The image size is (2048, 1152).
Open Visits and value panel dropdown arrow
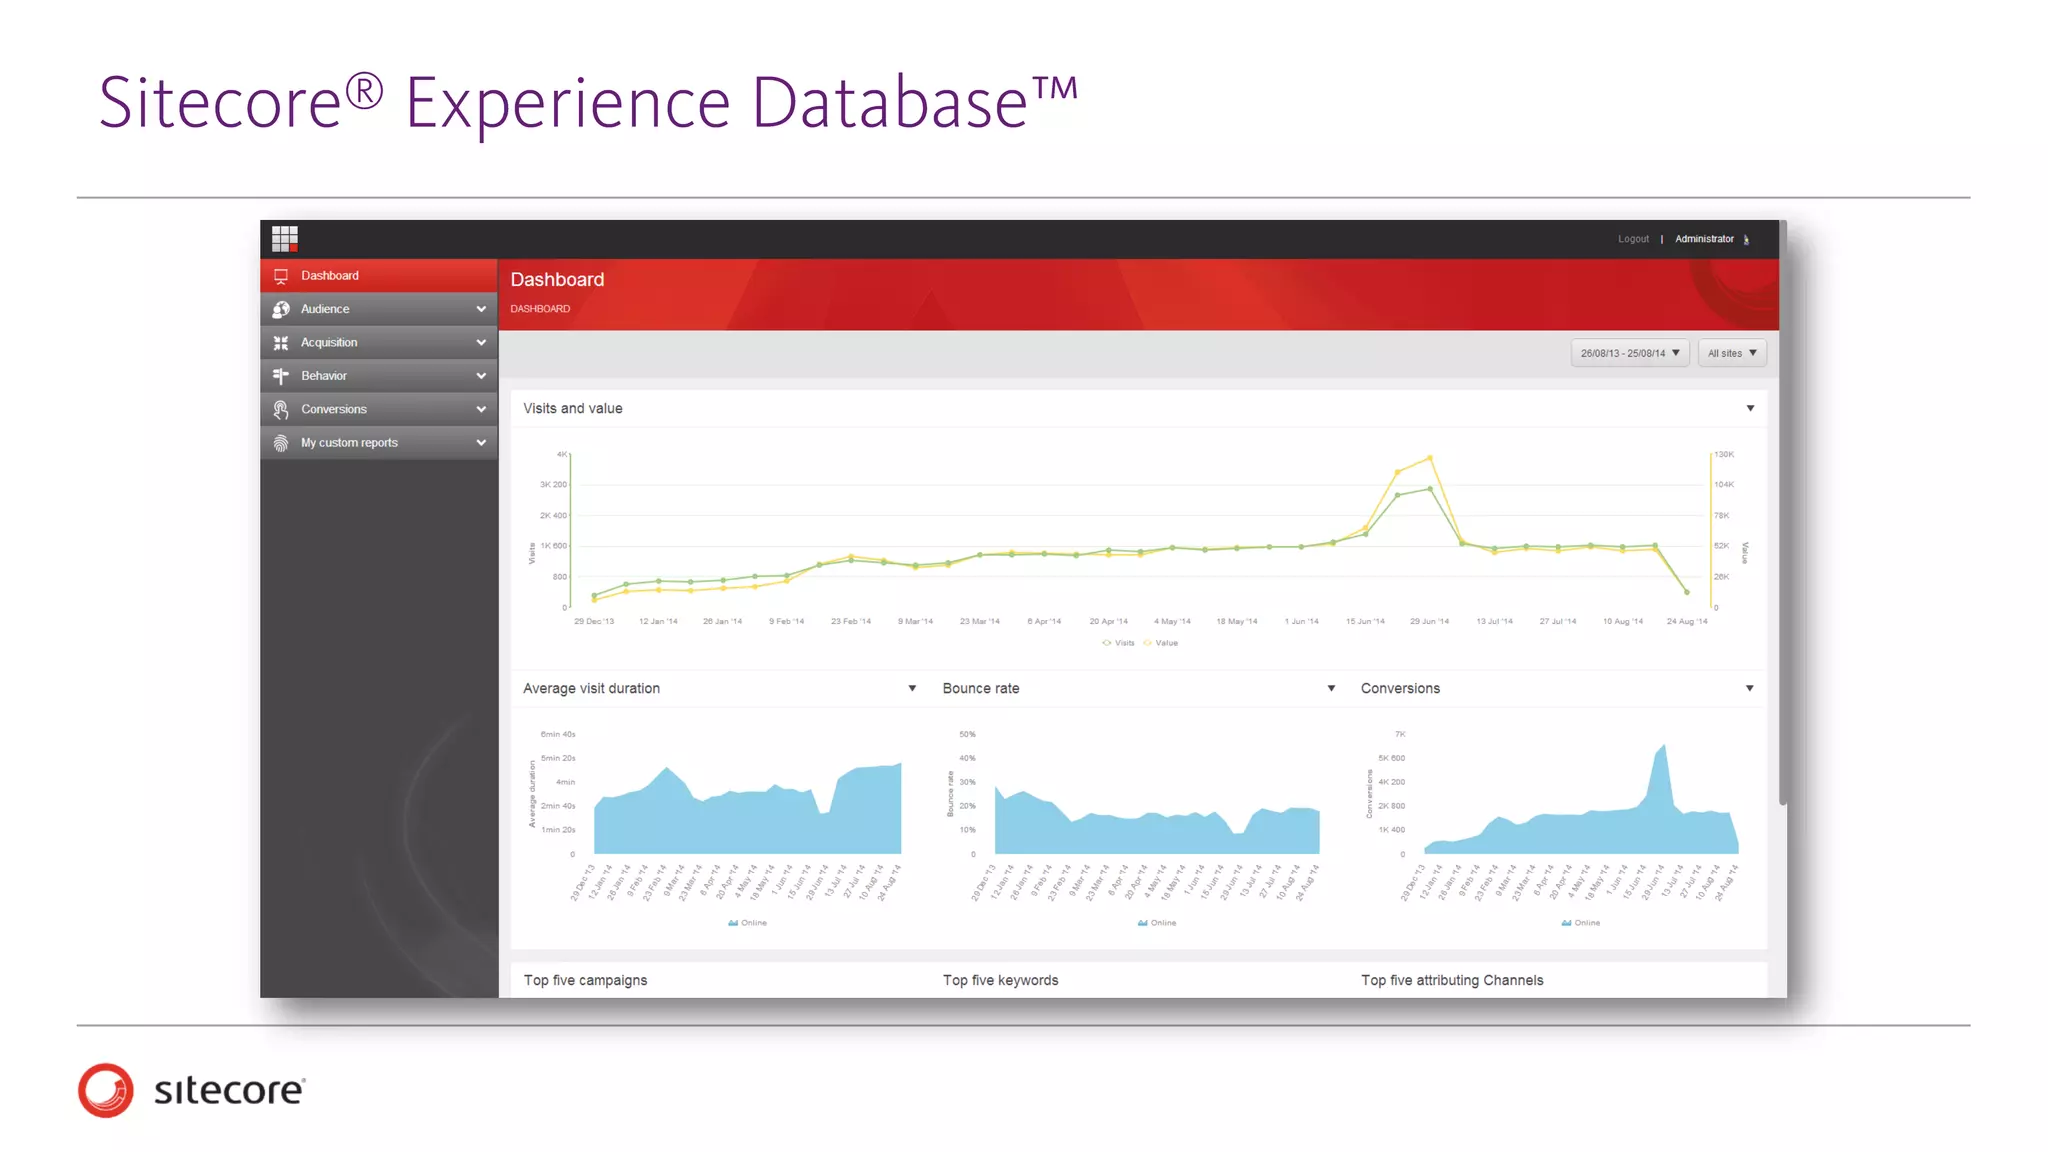coord(1750,408)
